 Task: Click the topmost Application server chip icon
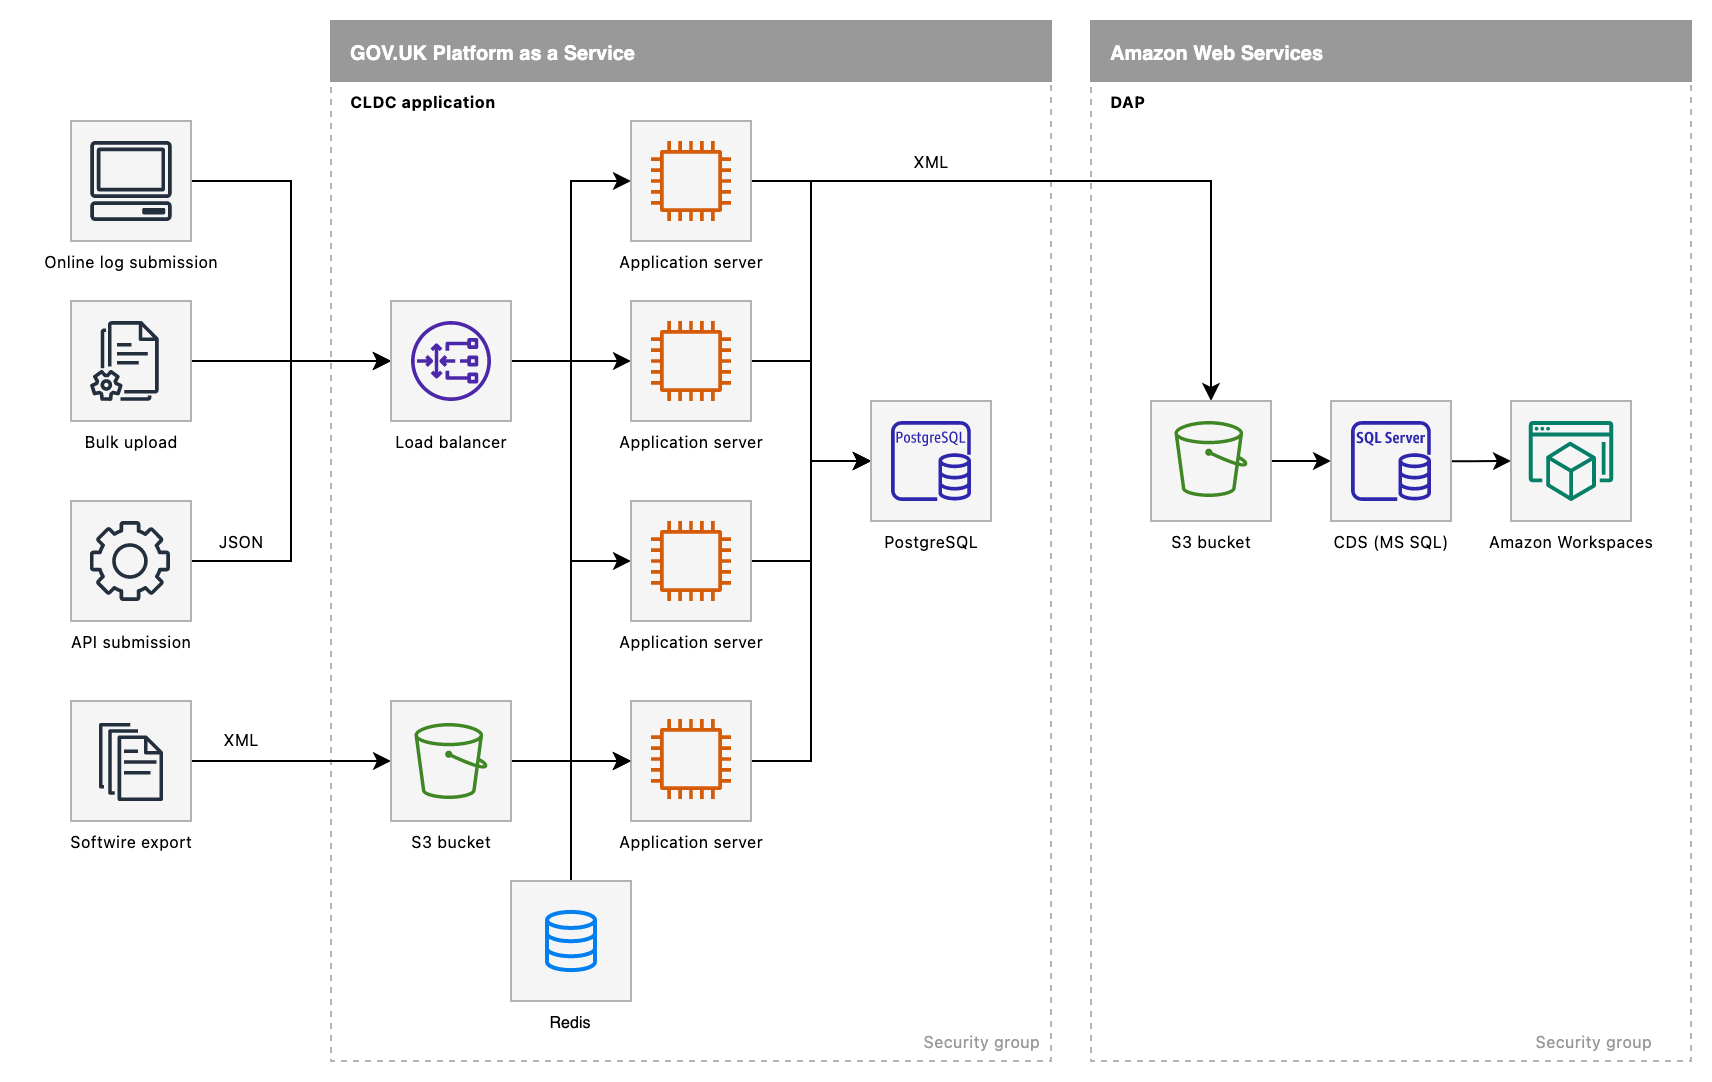tap(690, 181)
